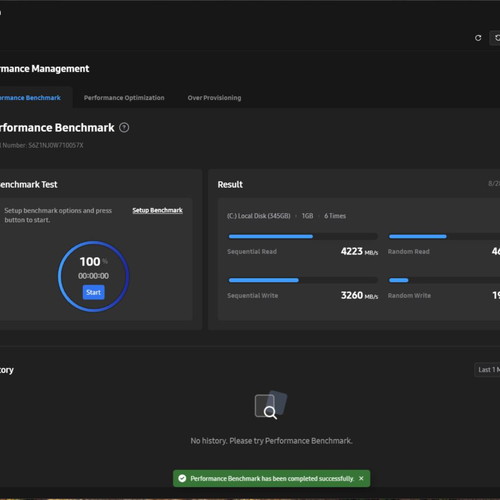Click the Random Write progress bar
This screenshot has width=500, height=500.
[444, 280]
